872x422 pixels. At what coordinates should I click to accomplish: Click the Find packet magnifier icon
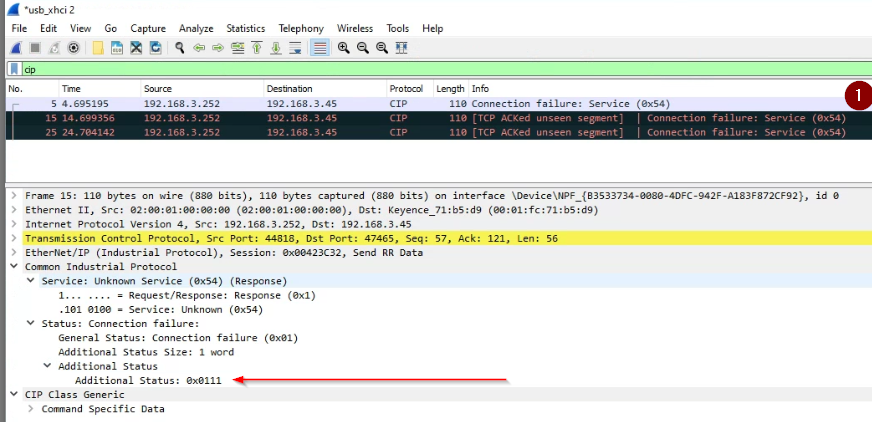tap(180, 48)
